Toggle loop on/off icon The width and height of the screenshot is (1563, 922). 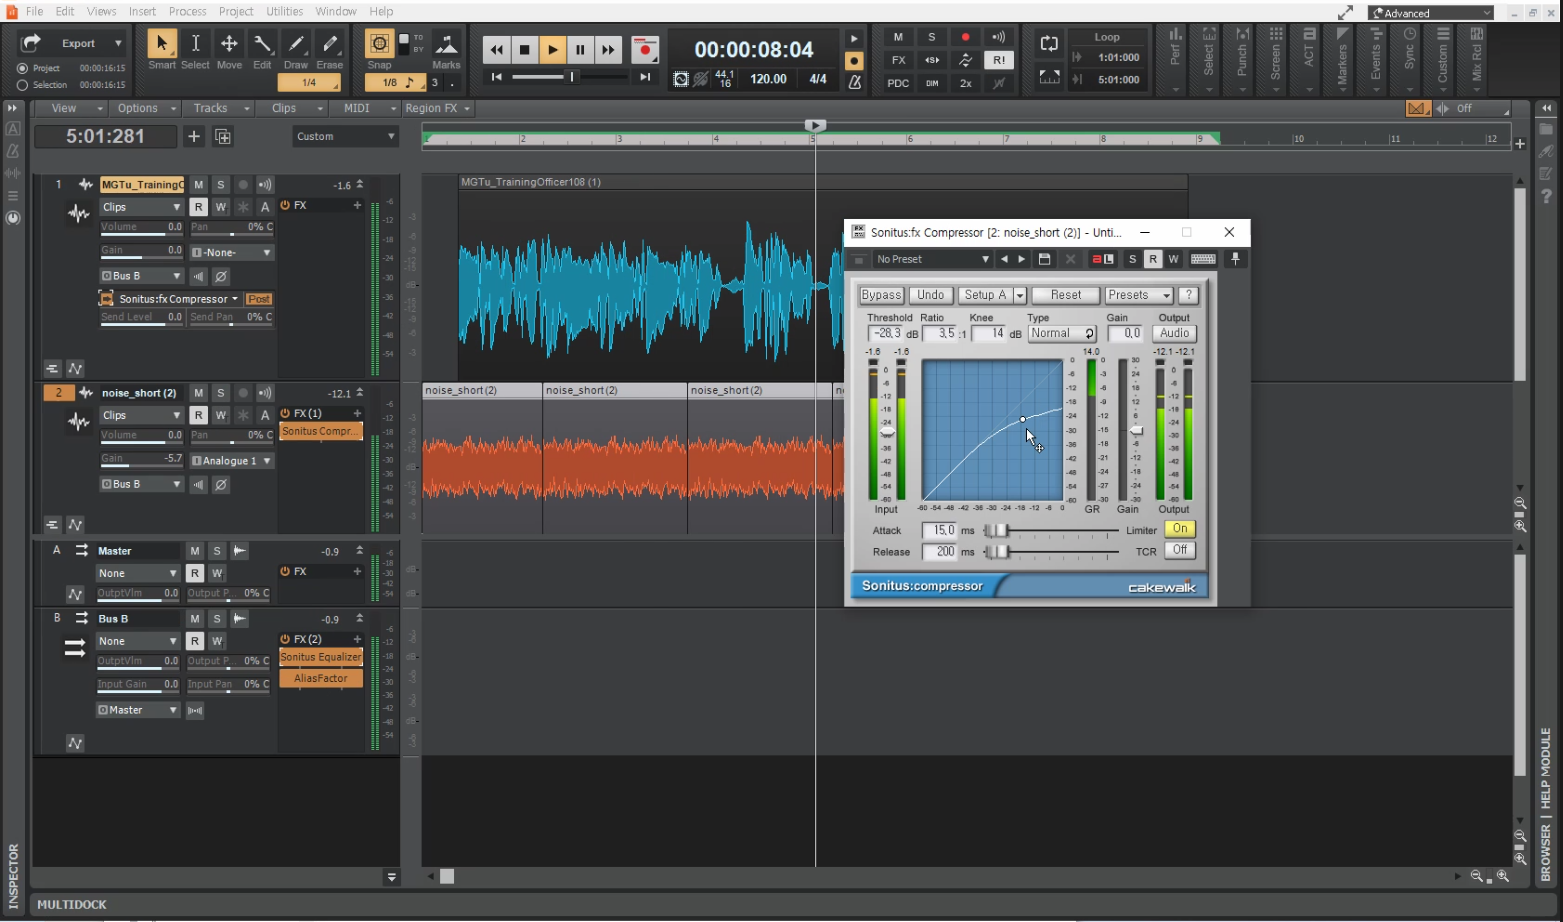[x=1049, y=43]
